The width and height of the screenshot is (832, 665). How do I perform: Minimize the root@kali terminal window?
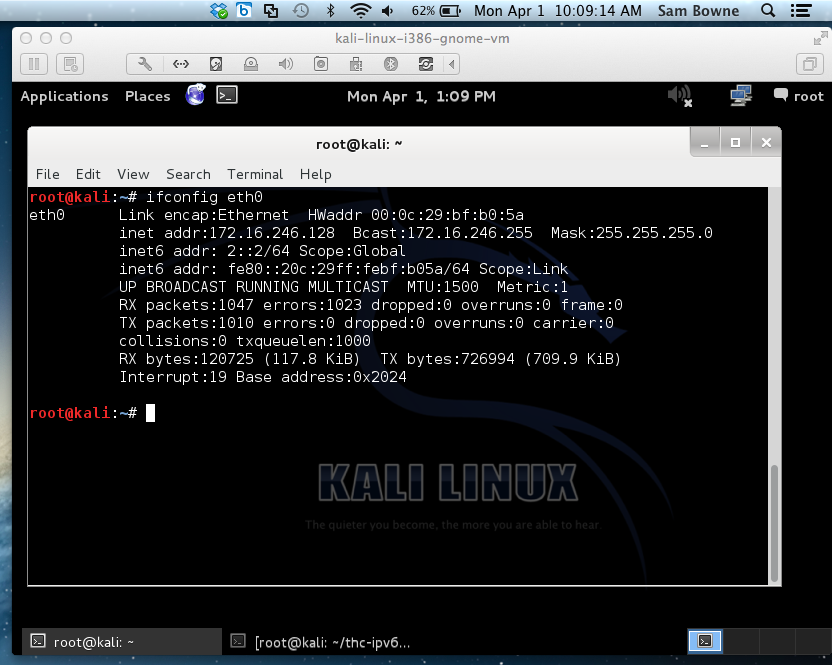[x=705, y=143]
